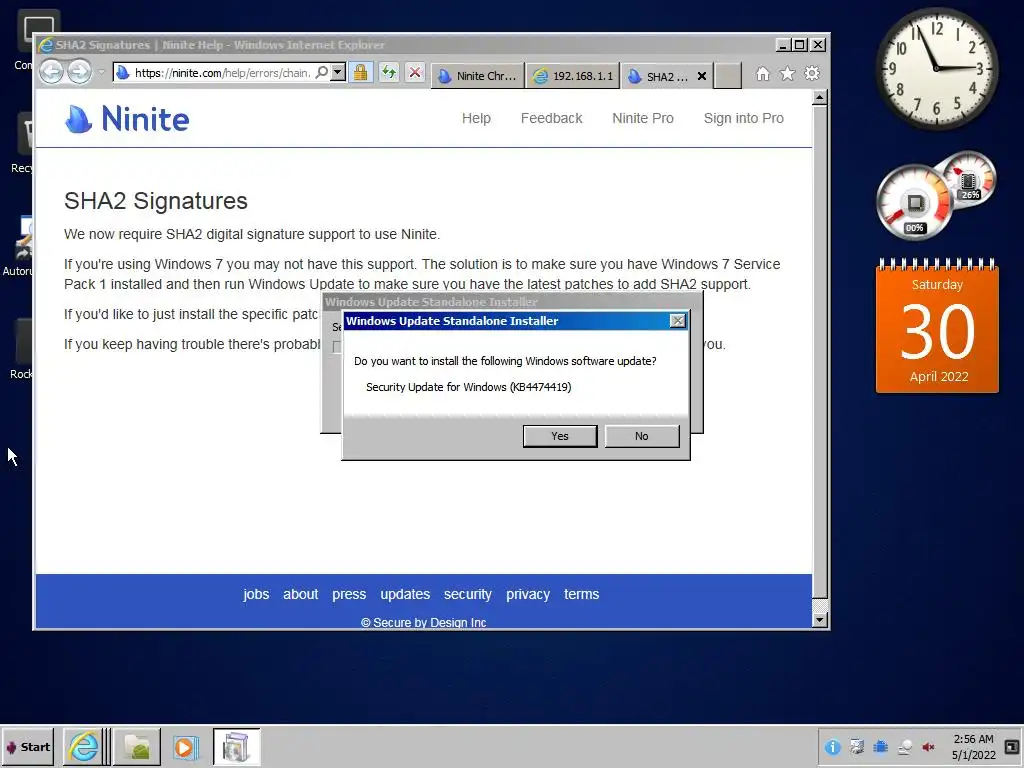Open the security footer link
This screenshot has width=1024, height=768.
pyautogui.click(x=468, y=594)
